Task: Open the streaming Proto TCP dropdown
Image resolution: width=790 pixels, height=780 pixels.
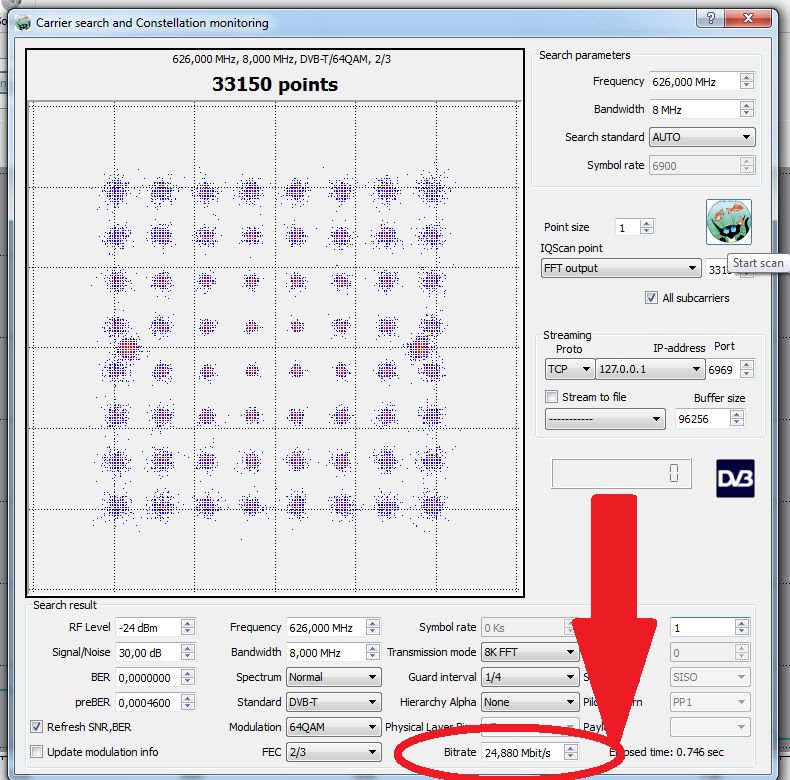Action: coord(569,369)
